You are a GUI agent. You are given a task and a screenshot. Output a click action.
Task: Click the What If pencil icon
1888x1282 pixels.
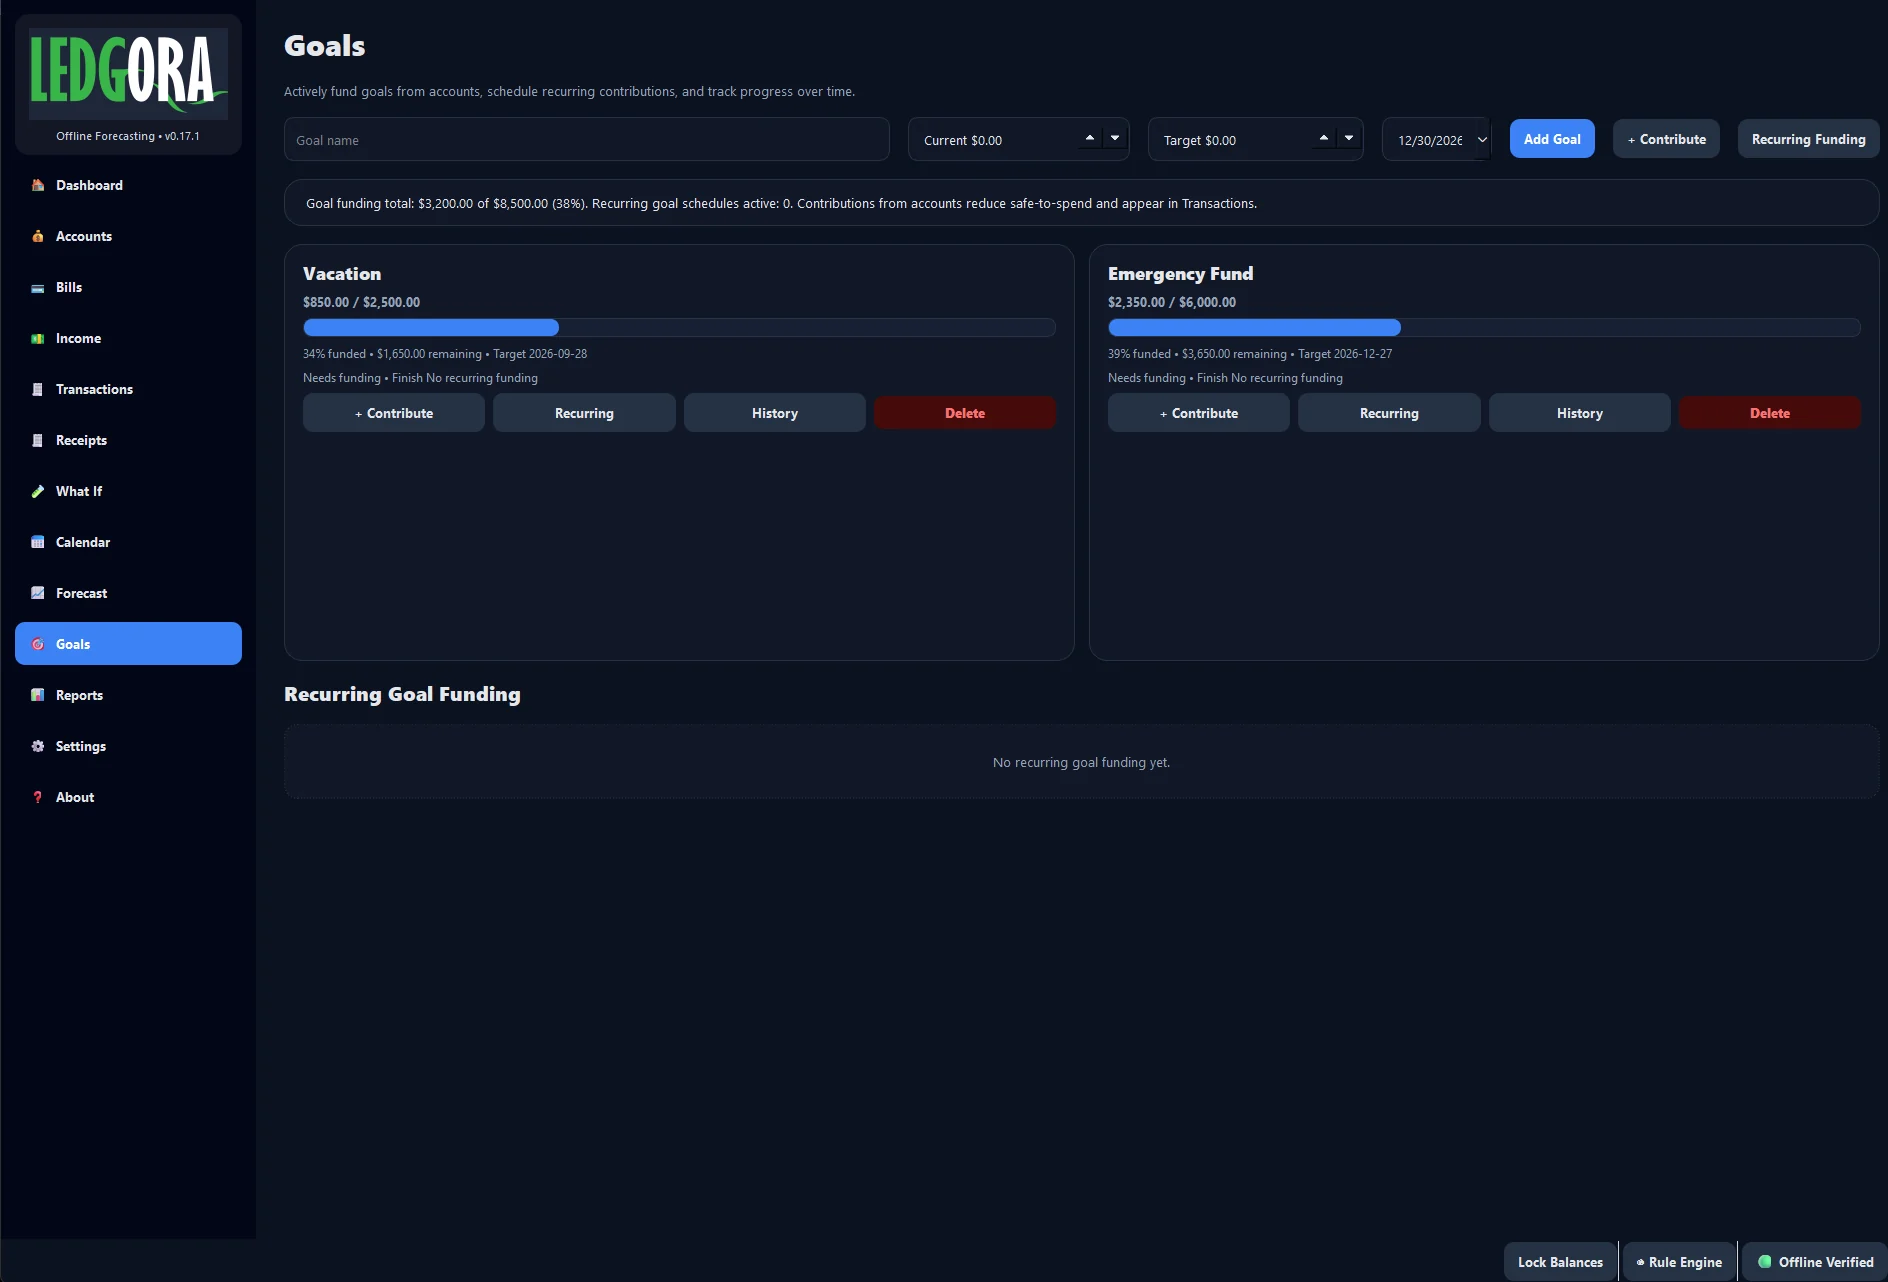pyautogui.click(x=38, y=491)
